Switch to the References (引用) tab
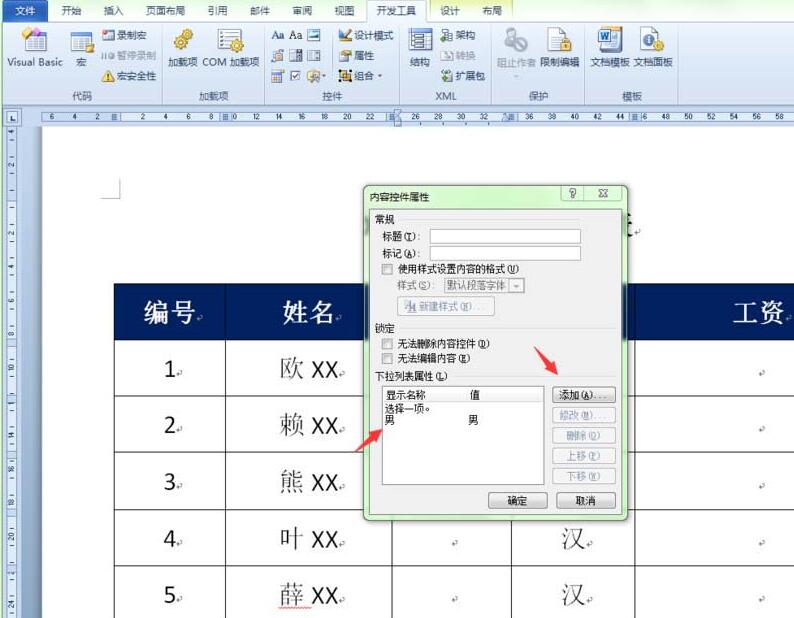This screenshot has width=794, height=618. (x=217, y=10)
